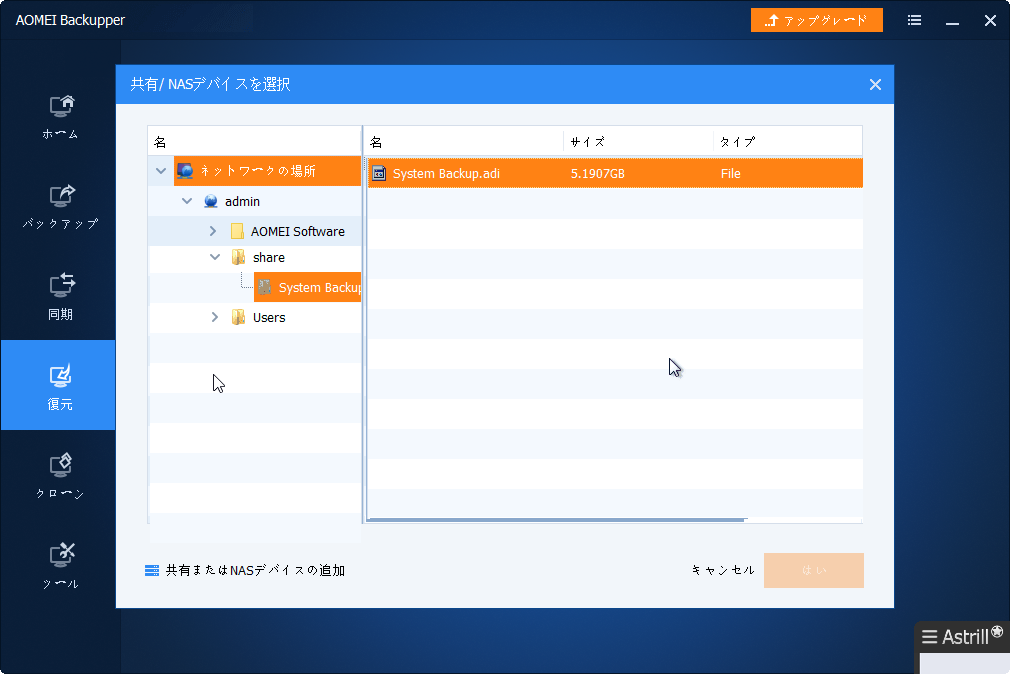Collapse the admin tree node
The image size is (1010, 674).
click(x=187, y=201)
